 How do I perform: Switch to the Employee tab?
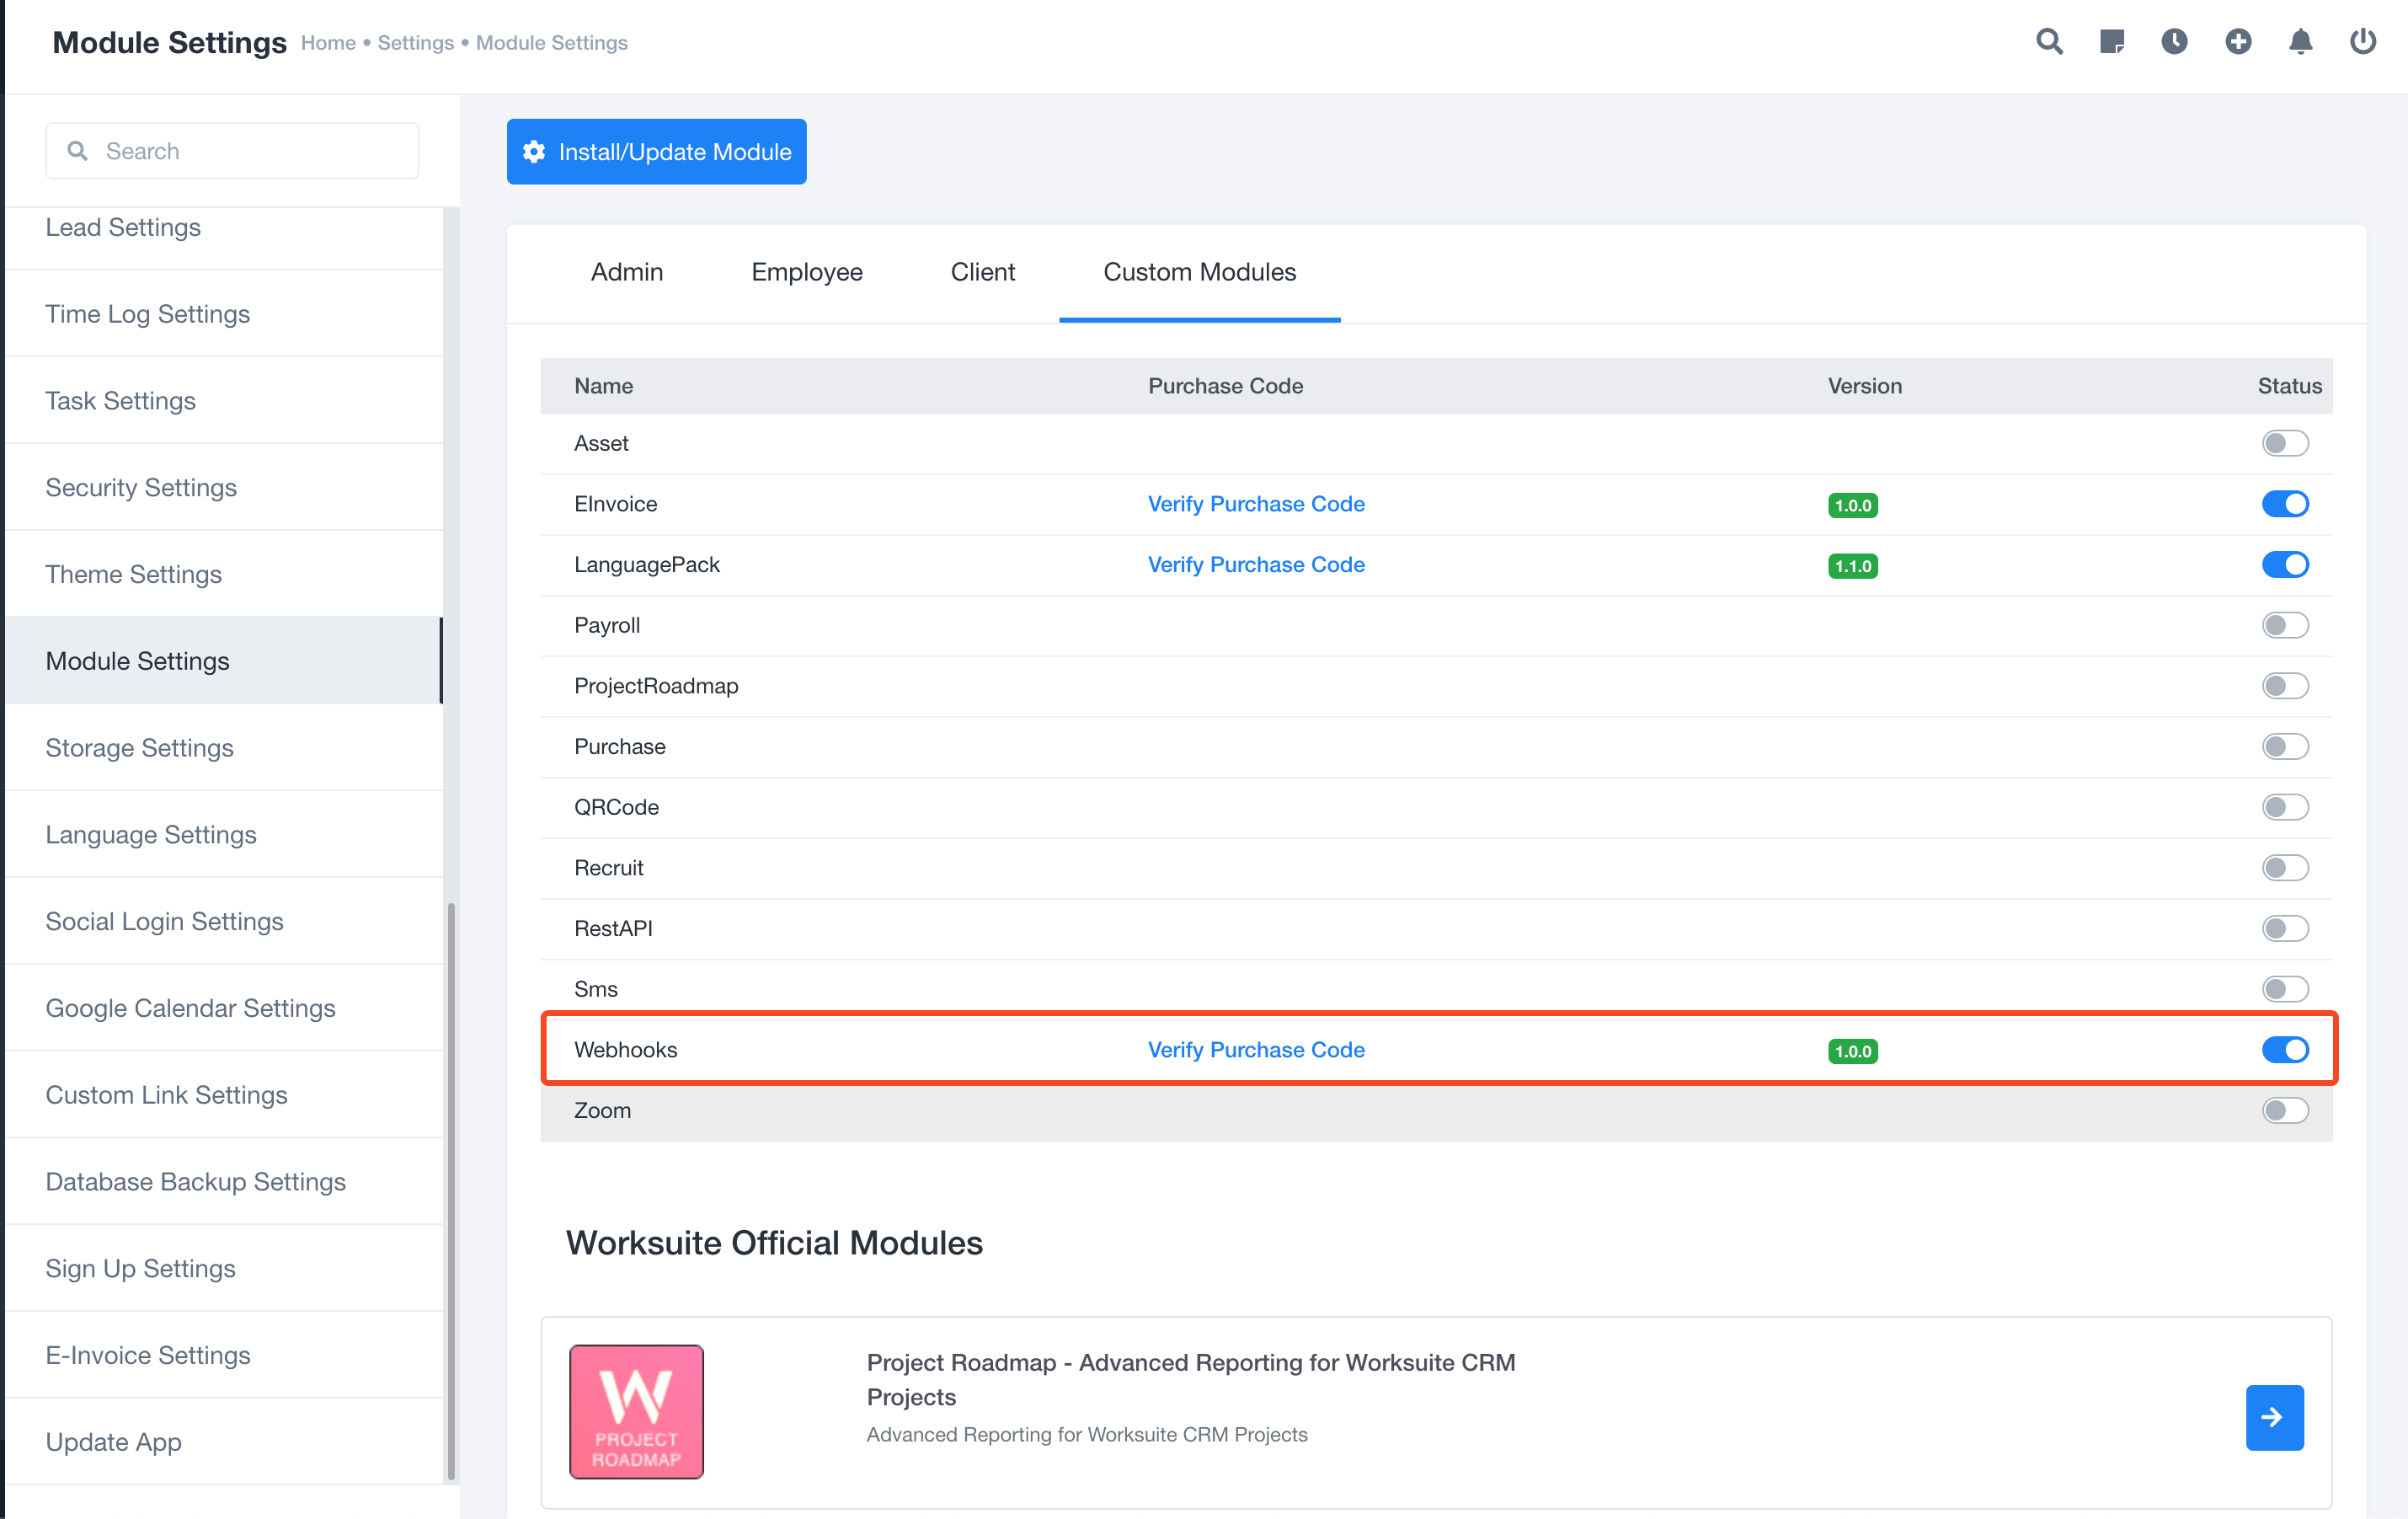806,272
